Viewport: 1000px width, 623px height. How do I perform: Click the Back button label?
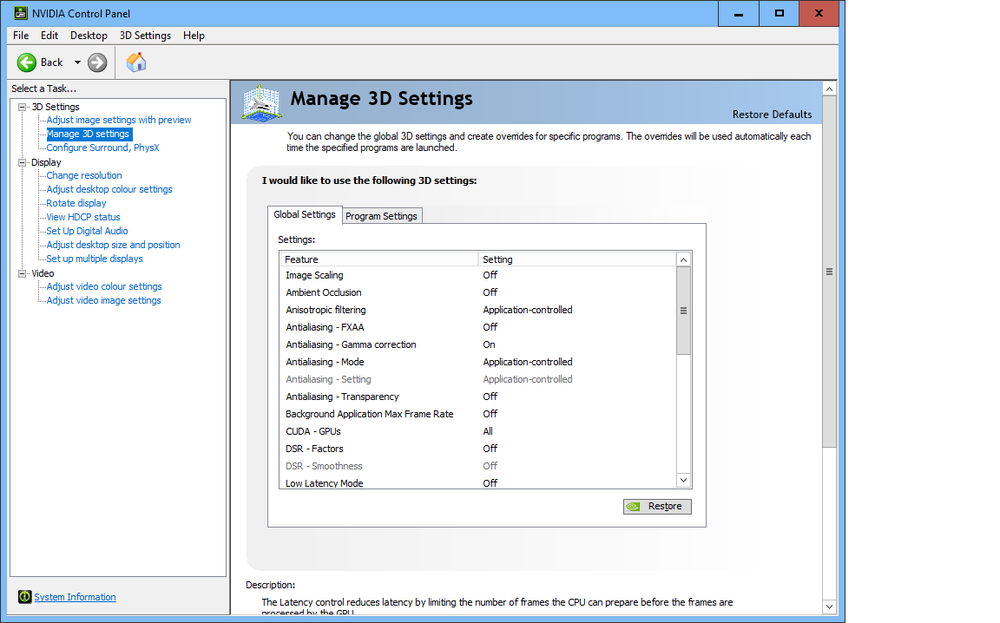pyautogui.click(x=52, y=62)
